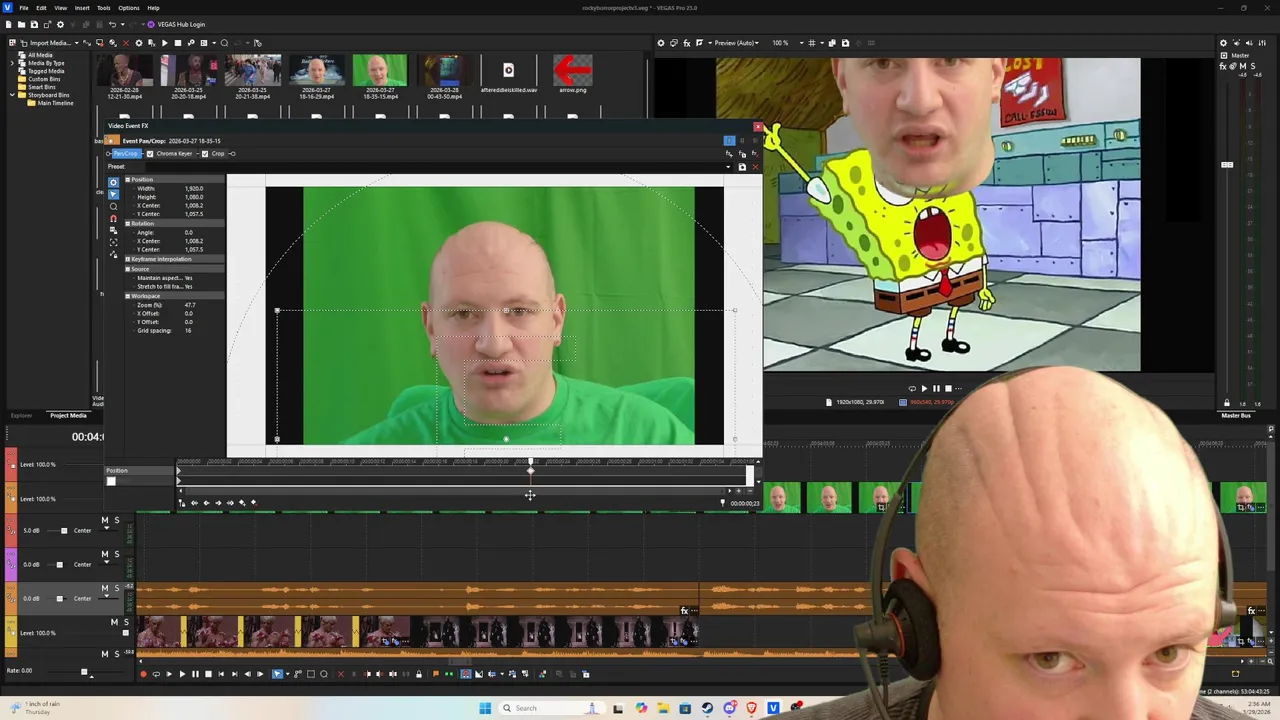Collapse the Workspace property group
Image resolution: width=1280 pixels, height=720 pixels.
(128, 296)
